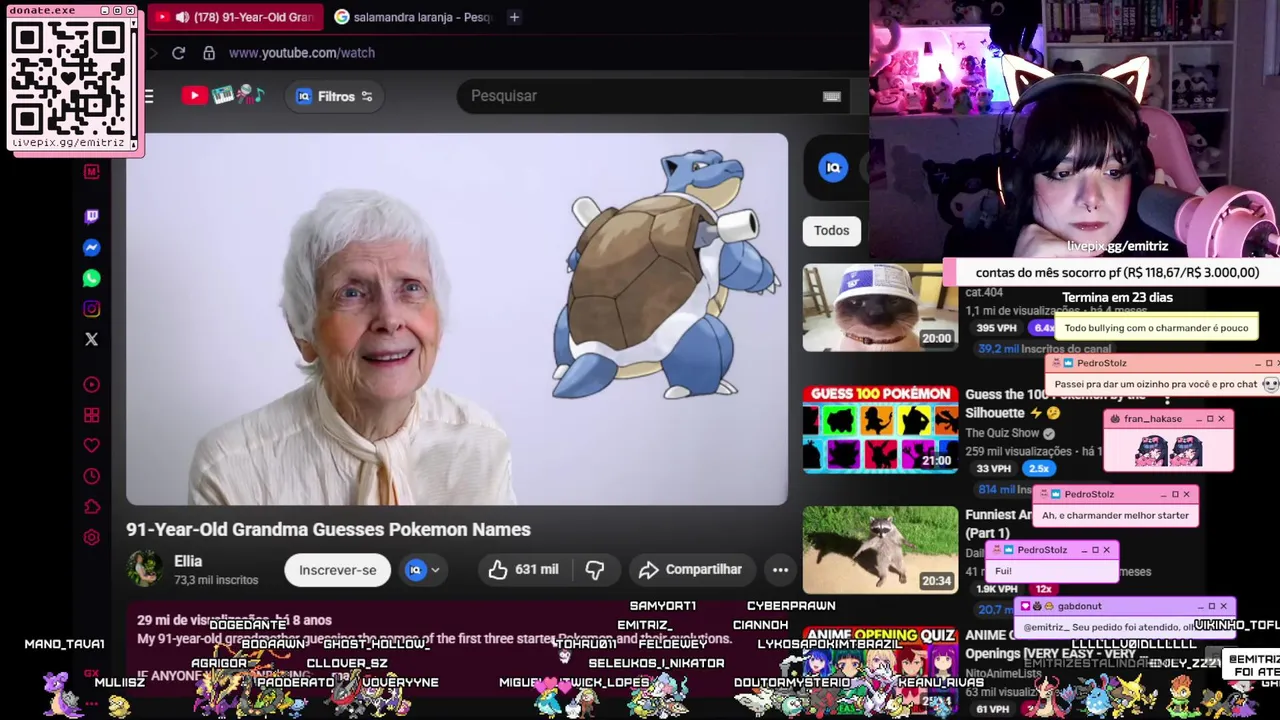
Task: Click the livepix.gg/emitriz QR code
Action: tap(69, 77)
